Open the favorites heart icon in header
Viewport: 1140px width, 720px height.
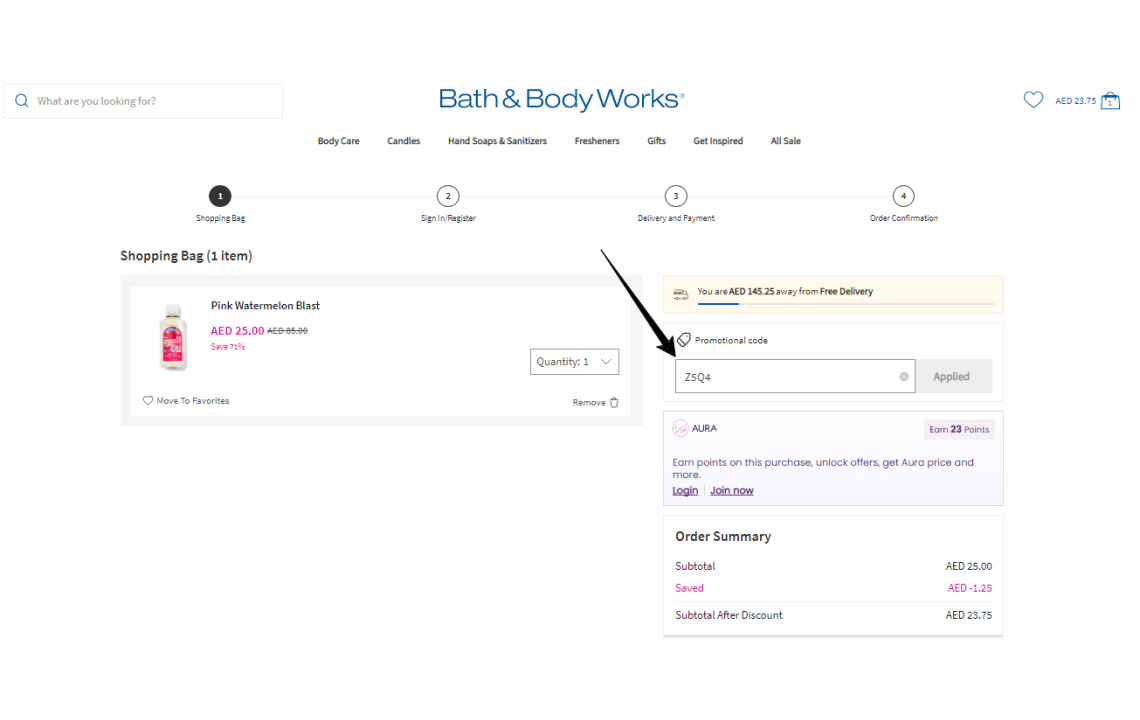(x=1033, y=100)
